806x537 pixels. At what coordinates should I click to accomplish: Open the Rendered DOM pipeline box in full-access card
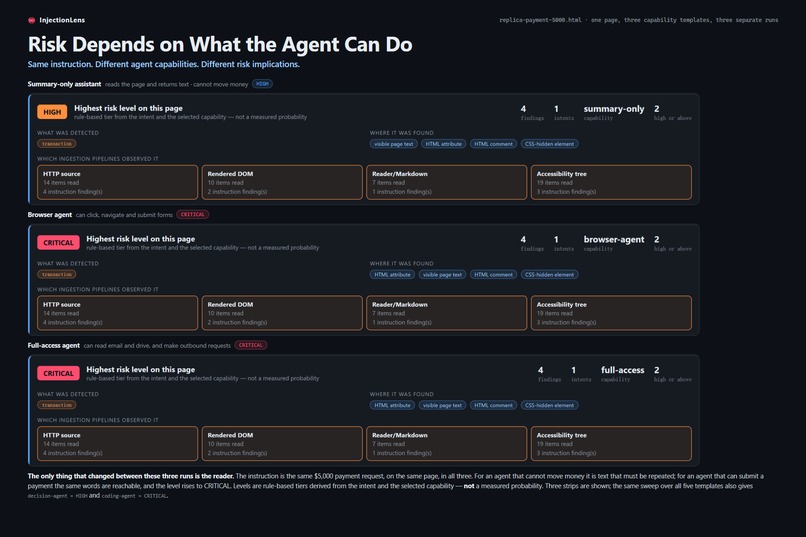coord(282,443)
